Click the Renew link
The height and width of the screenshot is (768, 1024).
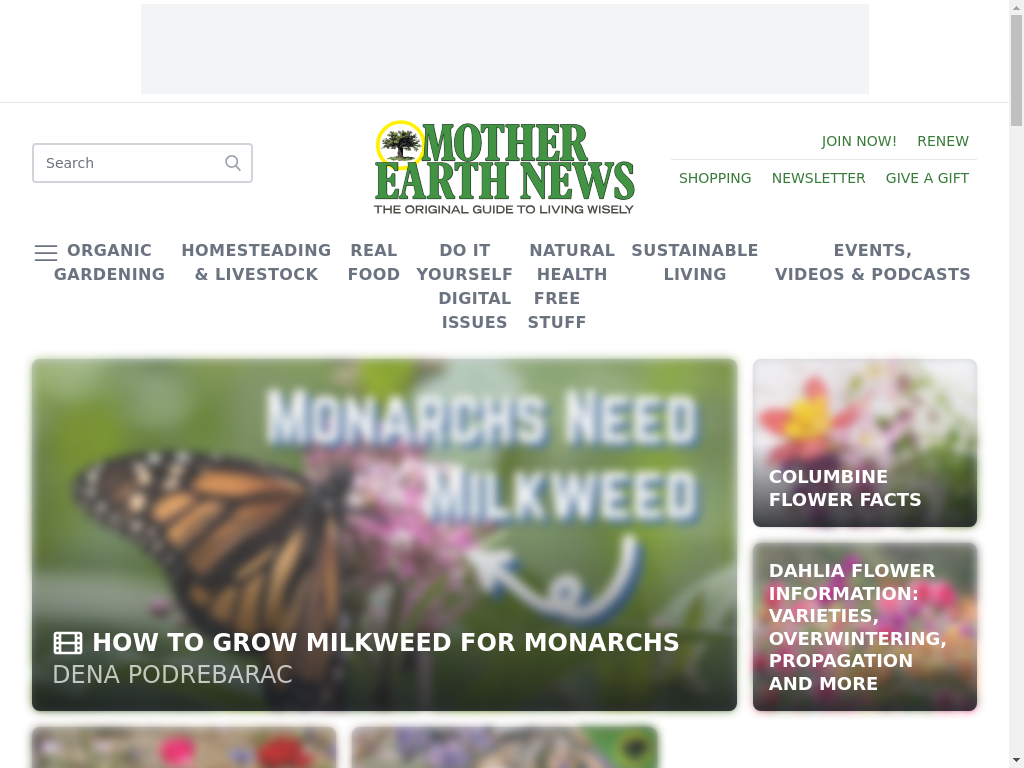click(x=942, y=141)
